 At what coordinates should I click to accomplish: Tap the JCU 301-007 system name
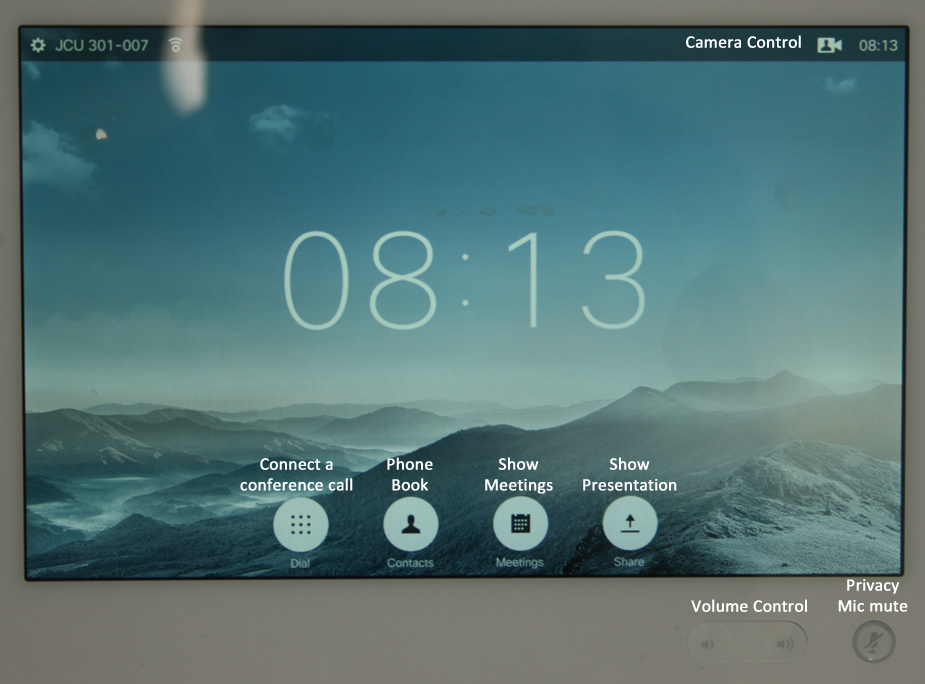click(101, 45)
